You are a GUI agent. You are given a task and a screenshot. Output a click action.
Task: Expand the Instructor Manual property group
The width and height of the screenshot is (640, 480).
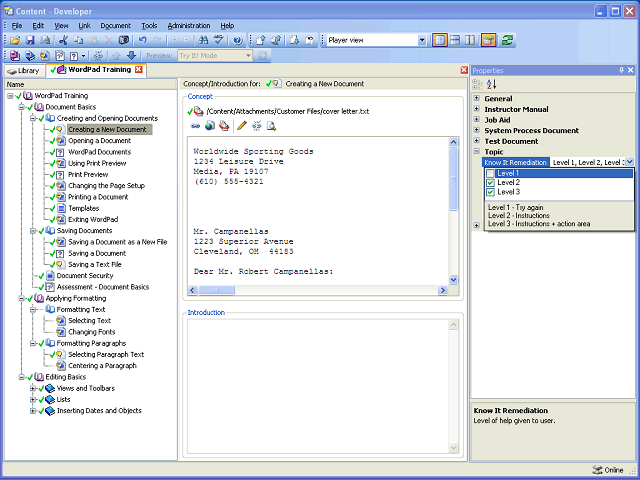[x=477, y=109]
